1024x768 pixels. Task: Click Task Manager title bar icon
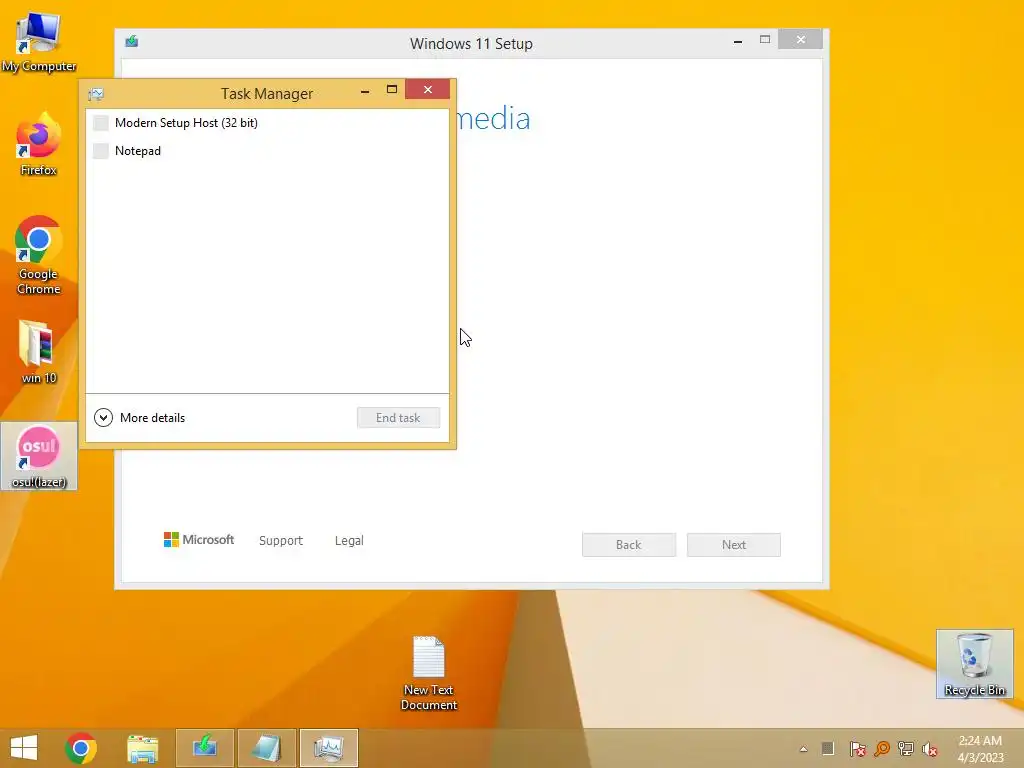[96, 94]
